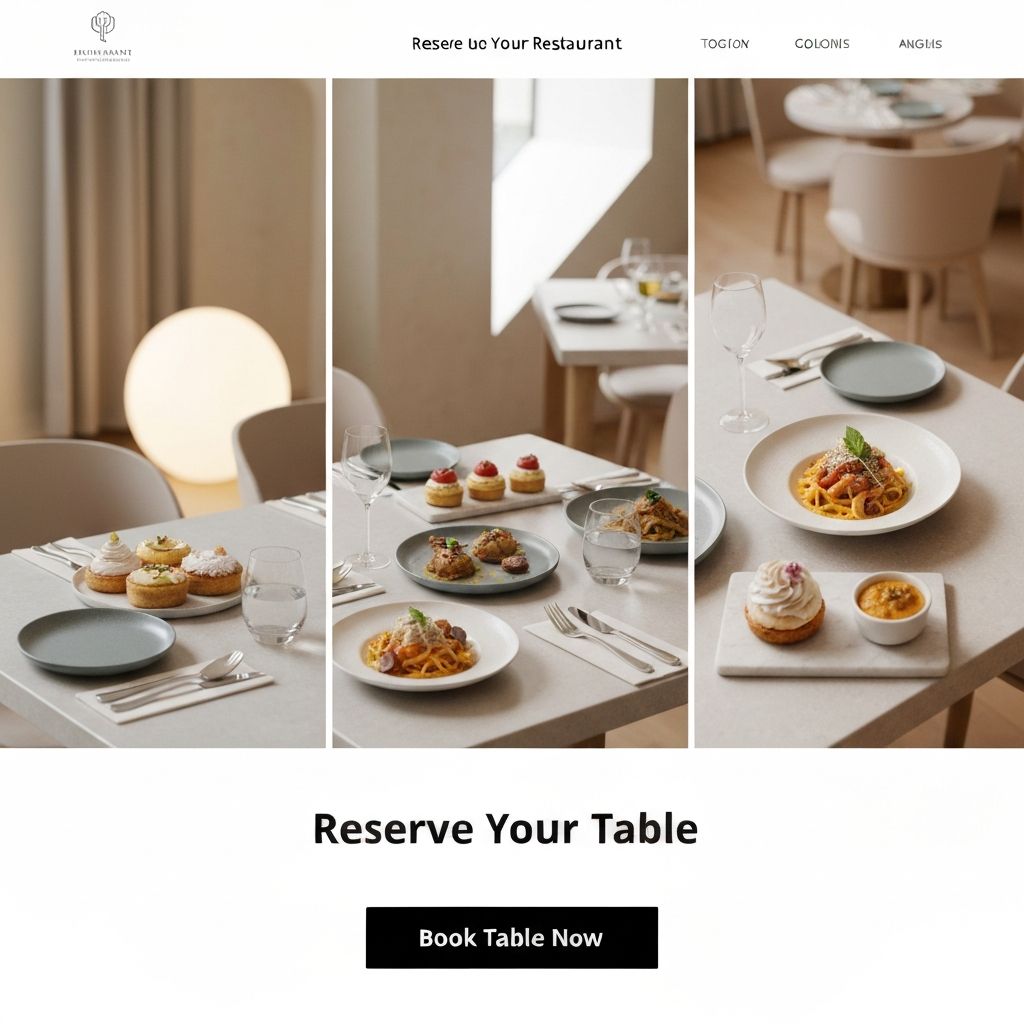Click the cream-topped dessert in the right photo
Image resolution: width=1024 pixels, height=1024 pixels.
(784, 601)
